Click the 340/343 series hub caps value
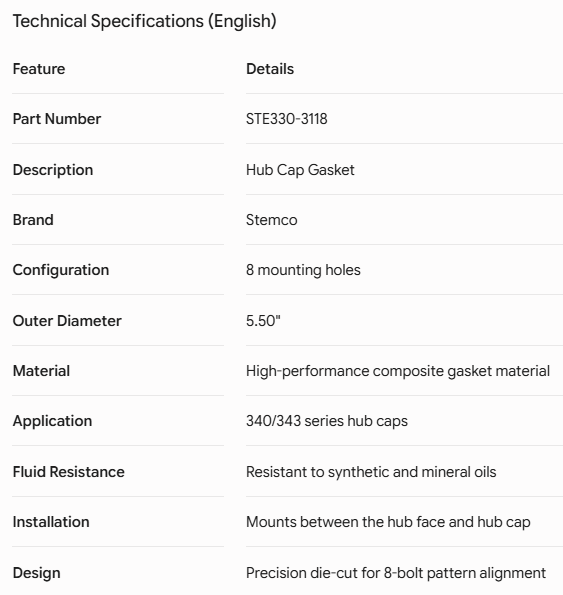The height and width of the screenshot is (595, 563). pos(327,421)
